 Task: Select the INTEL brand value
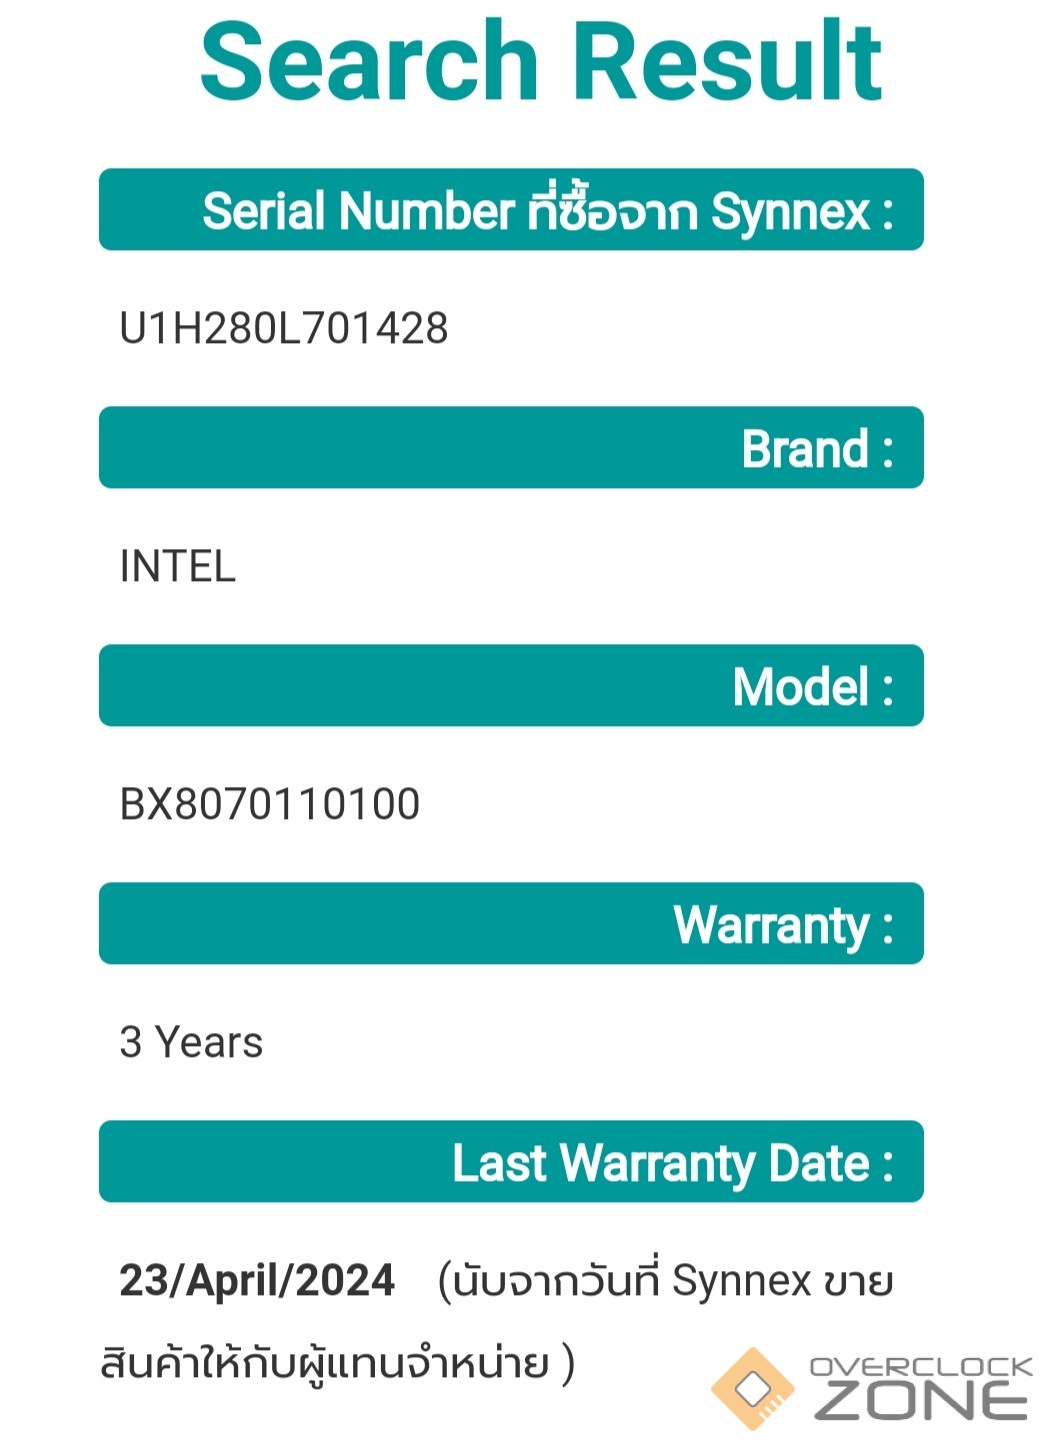pos(177,567)
